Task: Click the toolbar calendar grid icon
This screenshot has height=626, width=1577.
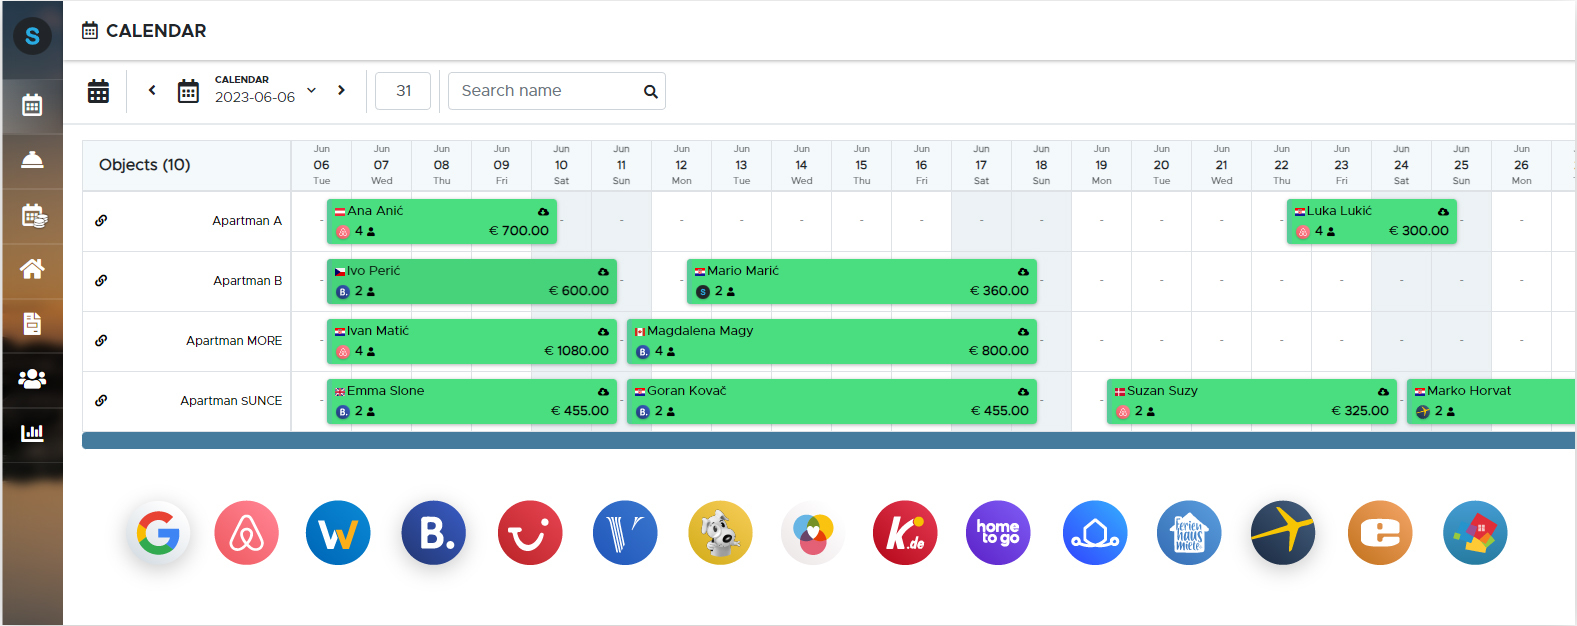Action: [x=98, y=91]
